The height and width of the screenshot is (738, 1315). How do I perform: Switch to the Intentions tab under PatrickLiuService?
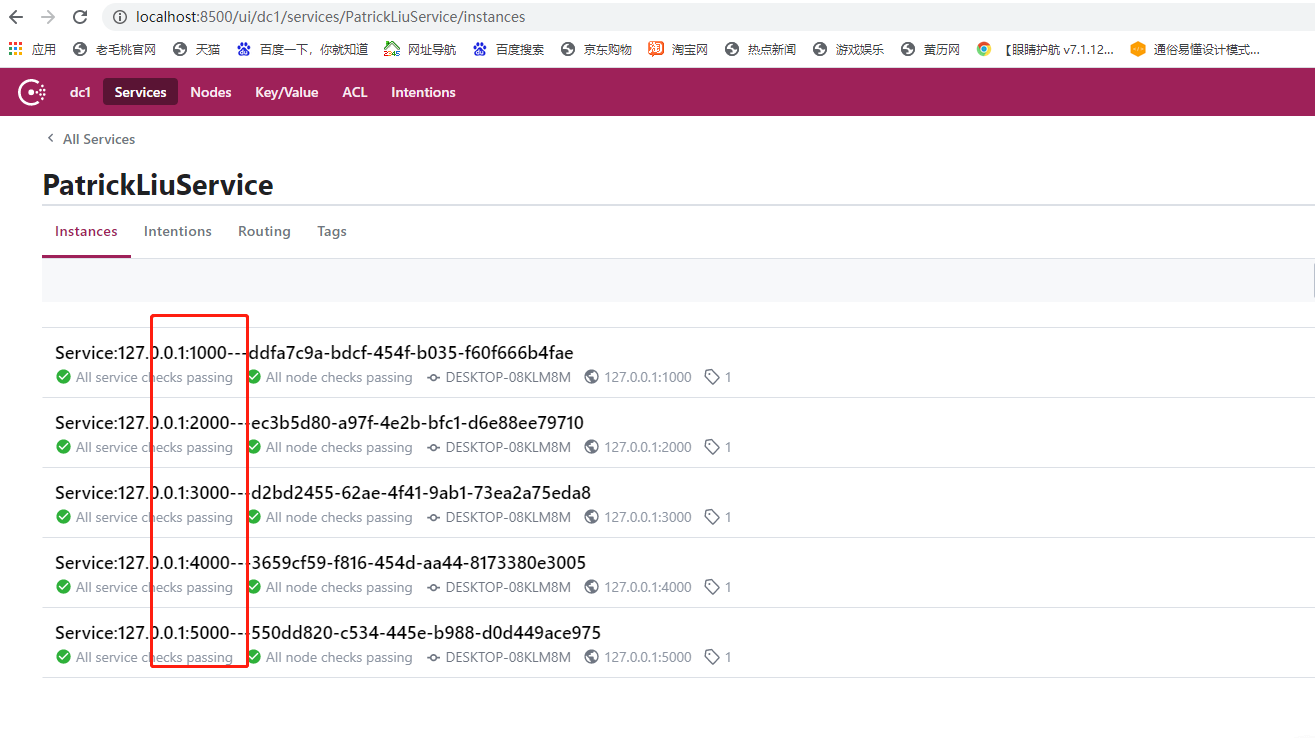(178, 231)
